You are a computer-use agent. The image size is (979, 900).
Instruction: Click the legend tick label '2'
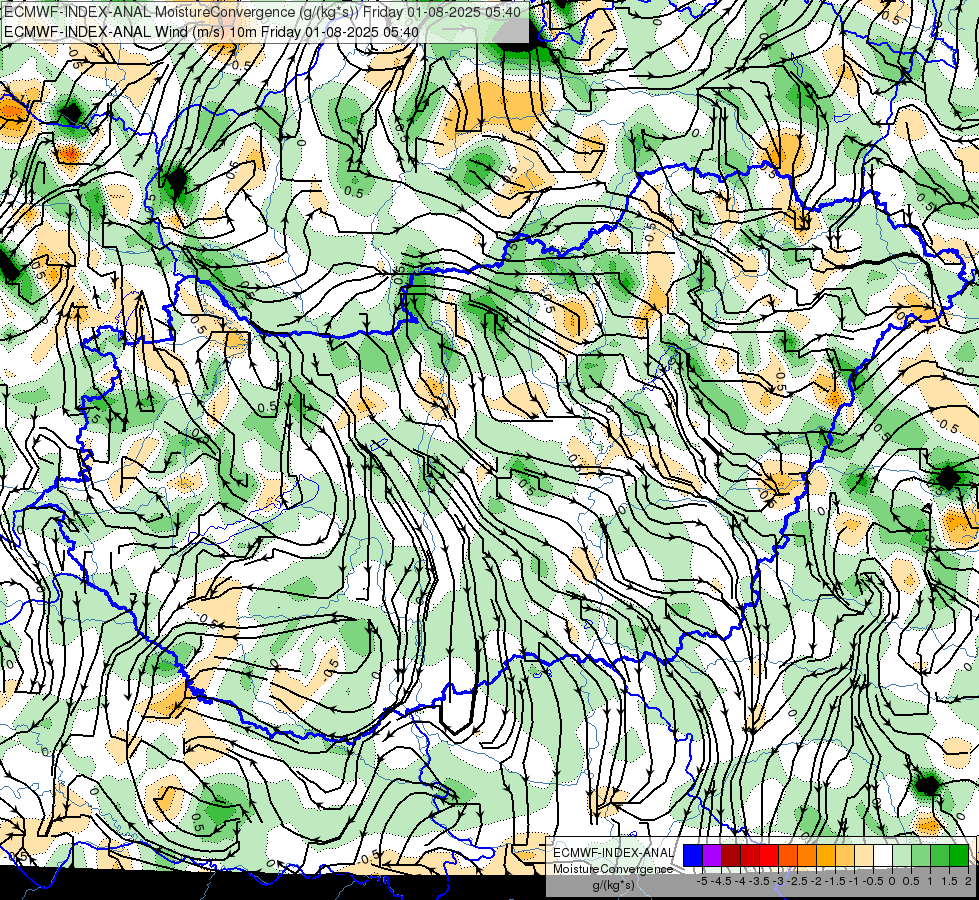click(x=968, y=881)
